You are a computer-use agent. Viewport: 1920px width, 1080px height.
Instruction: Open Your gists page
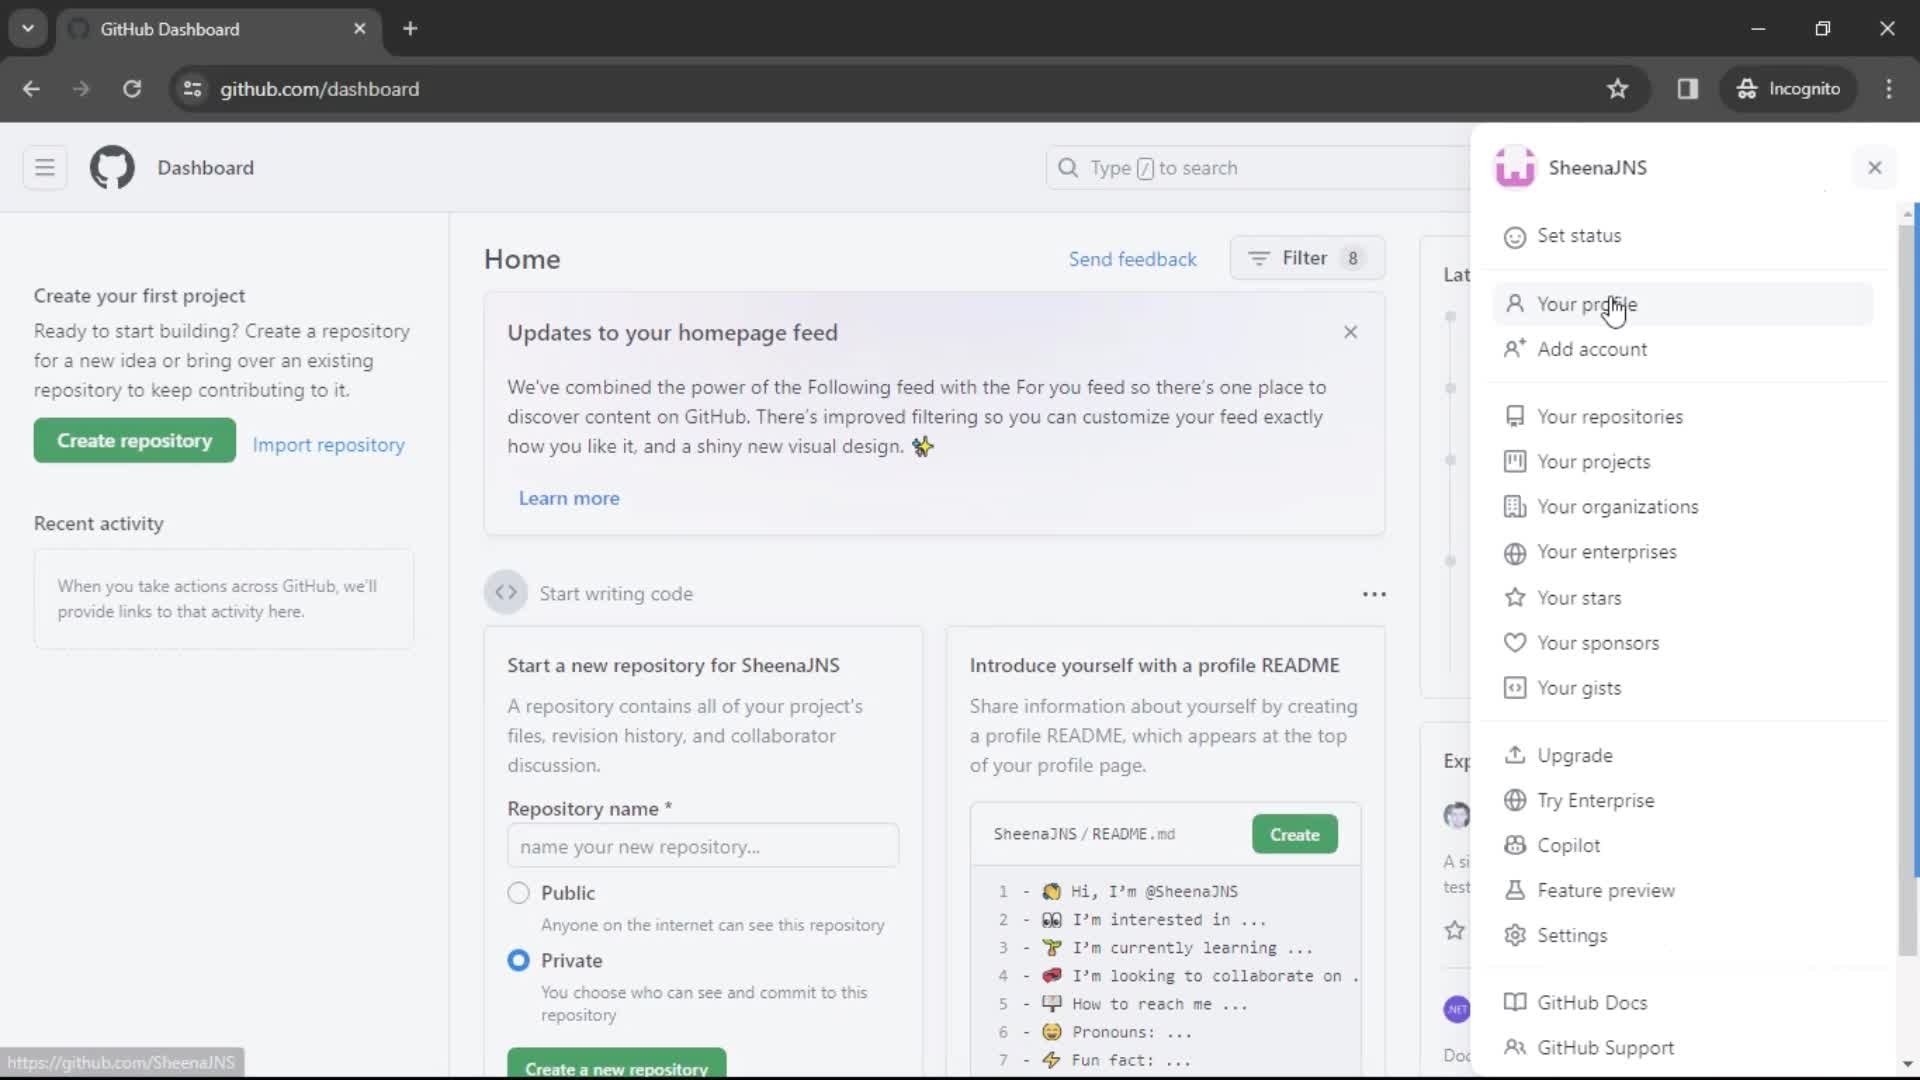[1580, 687]
